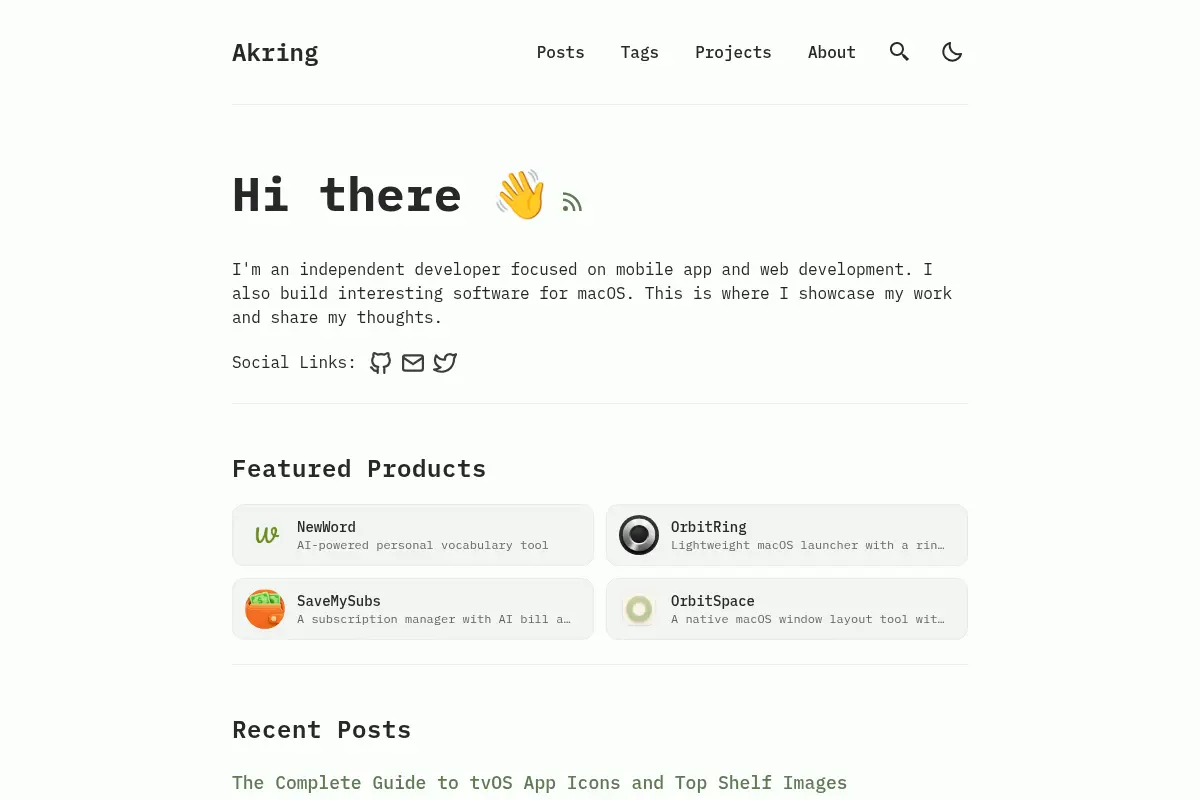The height and width of the screenshot is (800, 1200).
Task: Click the NewWord app logo
Action: coord(265,535)
